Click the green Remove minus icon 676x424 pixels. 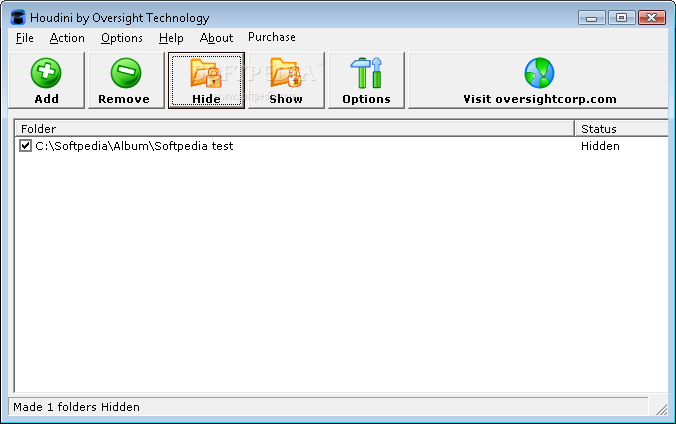pyautogui.click(x=125, y=72)
